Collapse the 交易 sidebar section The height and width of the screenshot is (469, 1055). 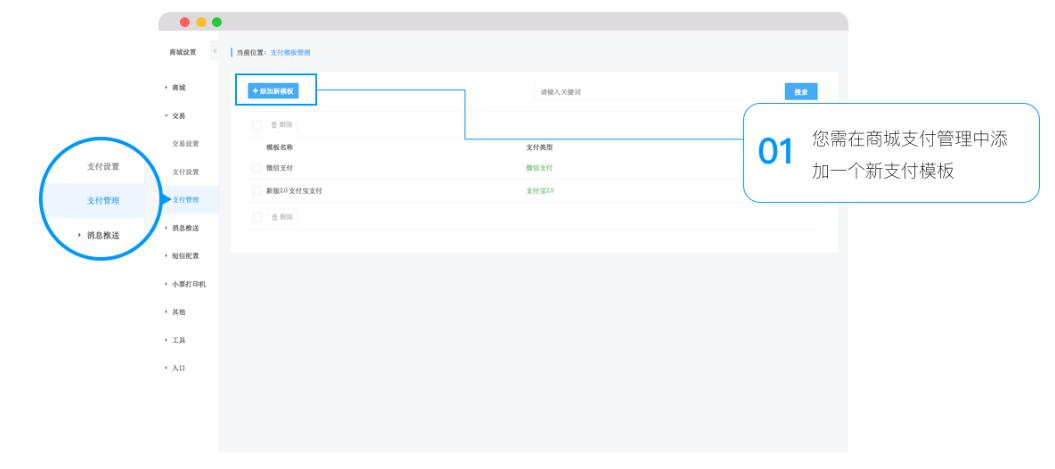click(176, 116)
